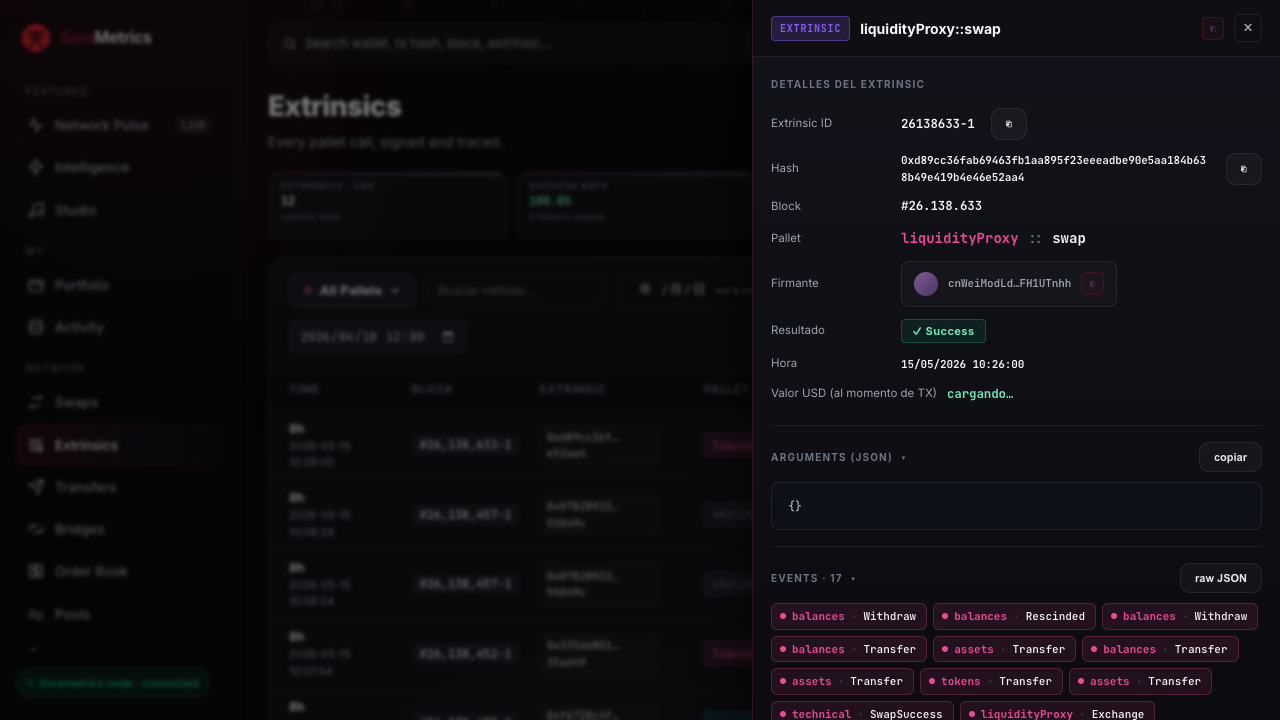Open signer cnWeiModLd…FH1UTnhh account
This screenshot has height=720, width=1280.
[x=1009, y=284]
